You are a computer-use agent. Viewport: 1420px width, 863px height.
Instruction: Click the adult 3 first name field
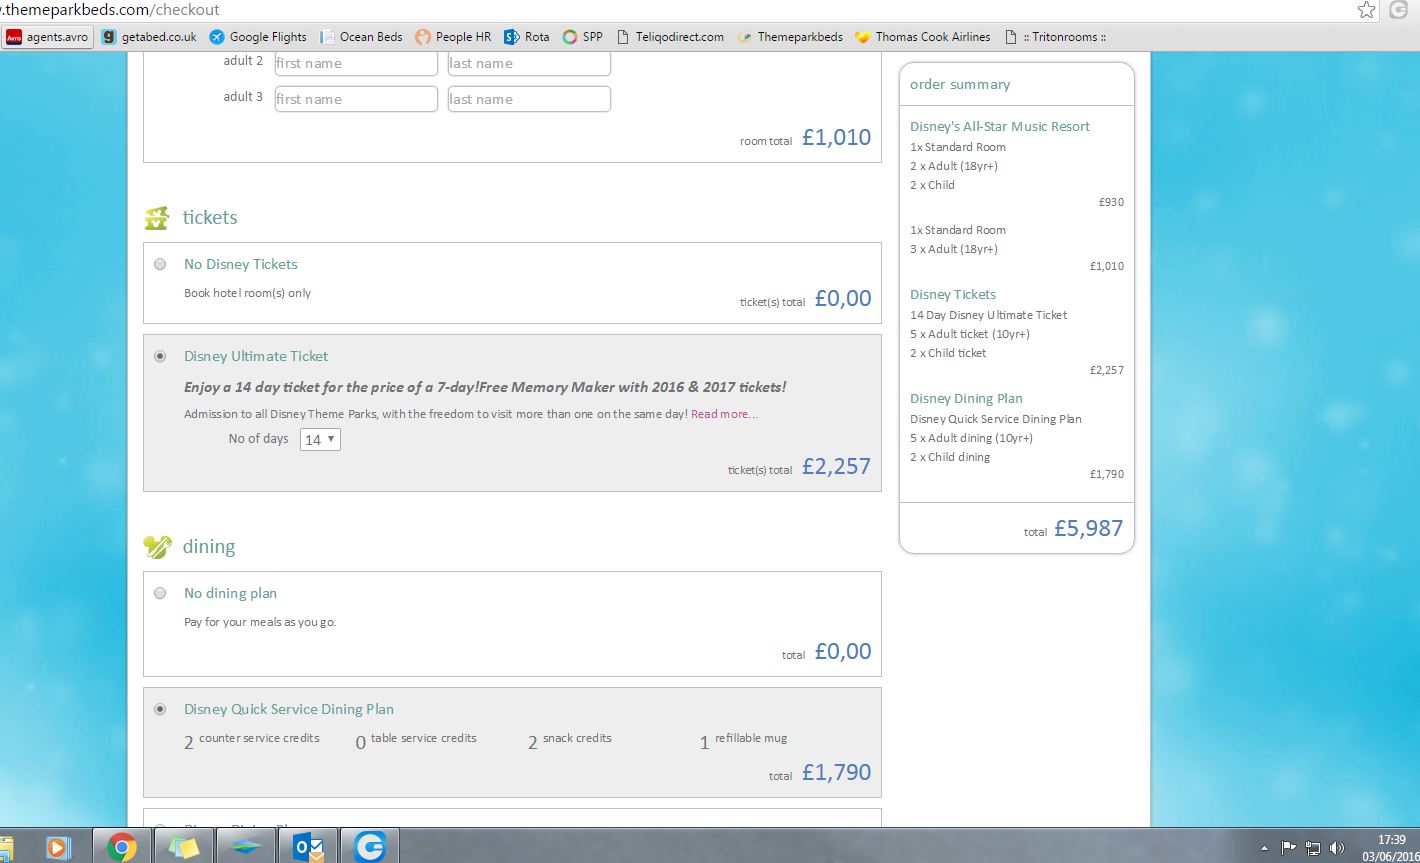[x=356, y=99]
